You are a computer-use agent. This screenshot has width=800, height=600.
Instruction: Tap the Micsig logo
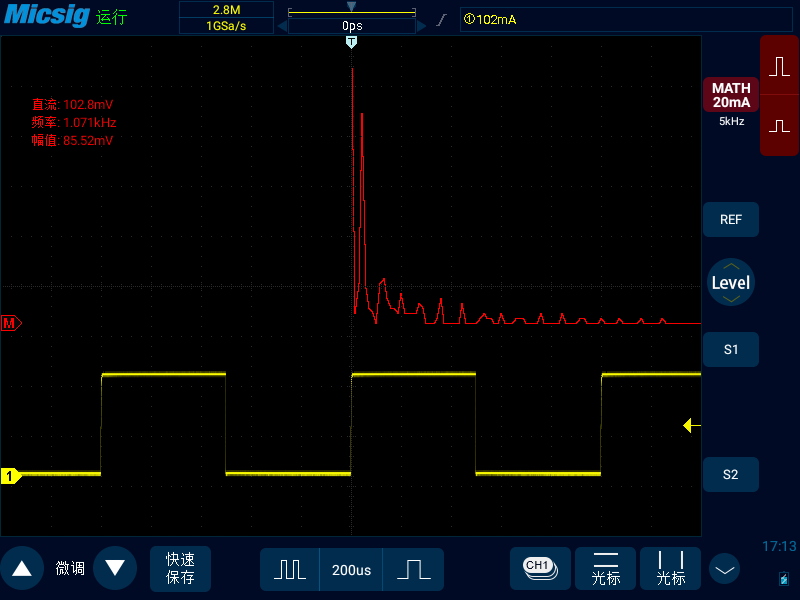(x=46, y=15)
